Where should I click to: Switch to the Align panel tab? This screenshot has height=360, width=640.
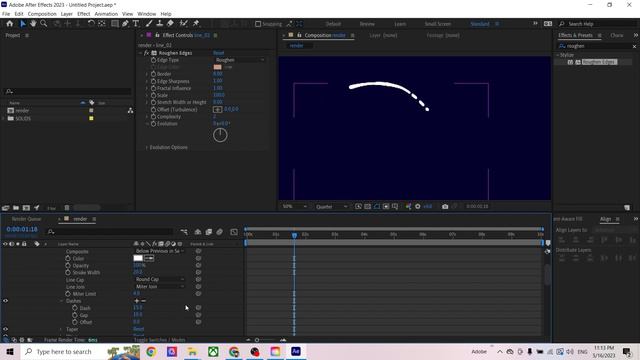[605, 219]
